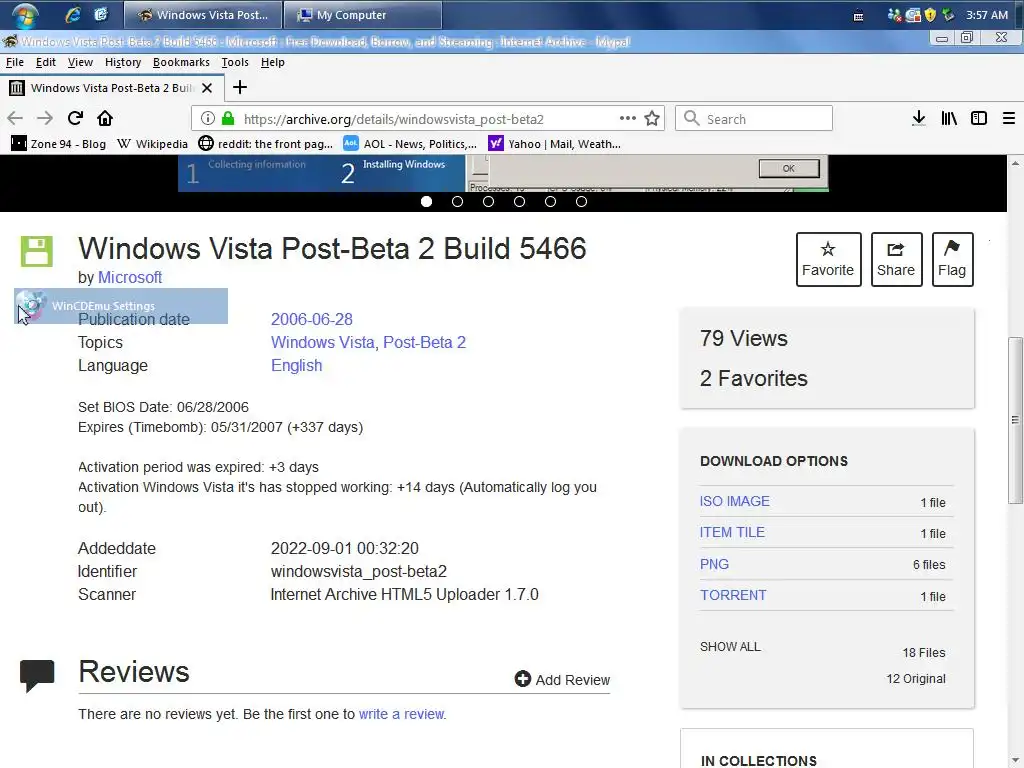Open the Wikipedia bookmark
1024x768 pixels.
152,144
